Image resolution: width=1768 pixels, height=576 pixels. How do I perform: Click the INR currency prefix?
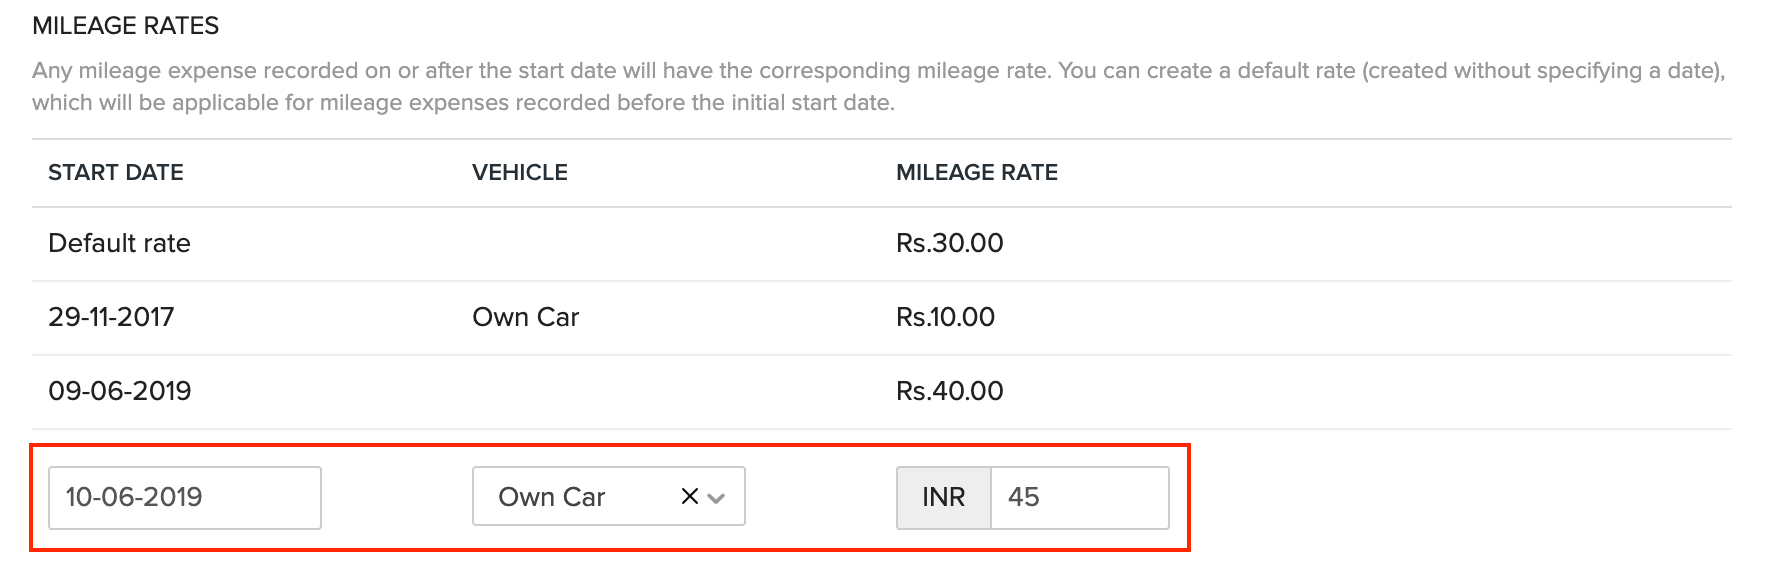pyautogui.click(x=943, y=497)
